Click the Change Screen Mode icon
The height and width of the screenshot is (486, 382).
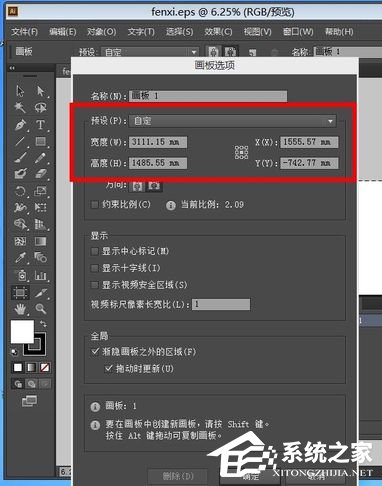(29, 401)
